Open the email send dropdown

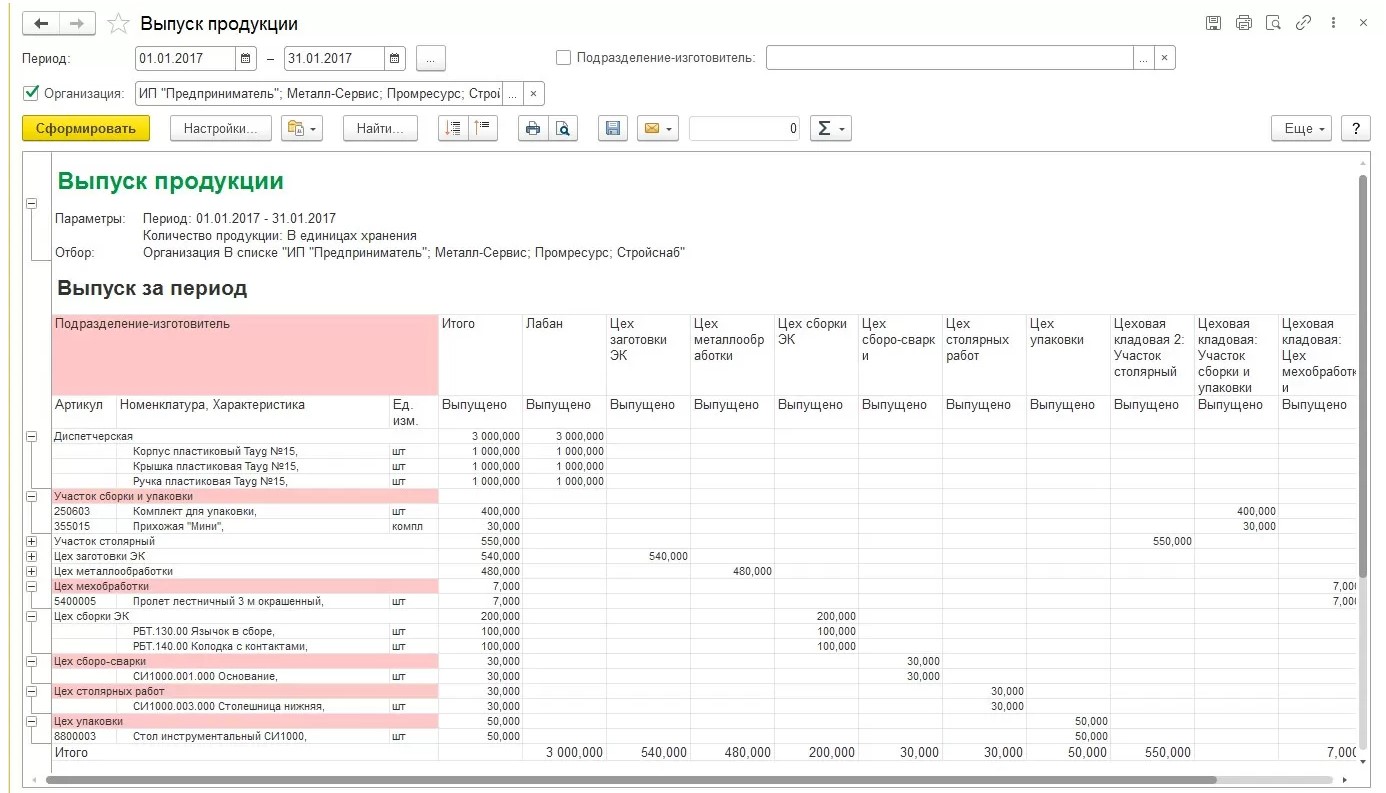pyautogui.click(x=658, y=128)
